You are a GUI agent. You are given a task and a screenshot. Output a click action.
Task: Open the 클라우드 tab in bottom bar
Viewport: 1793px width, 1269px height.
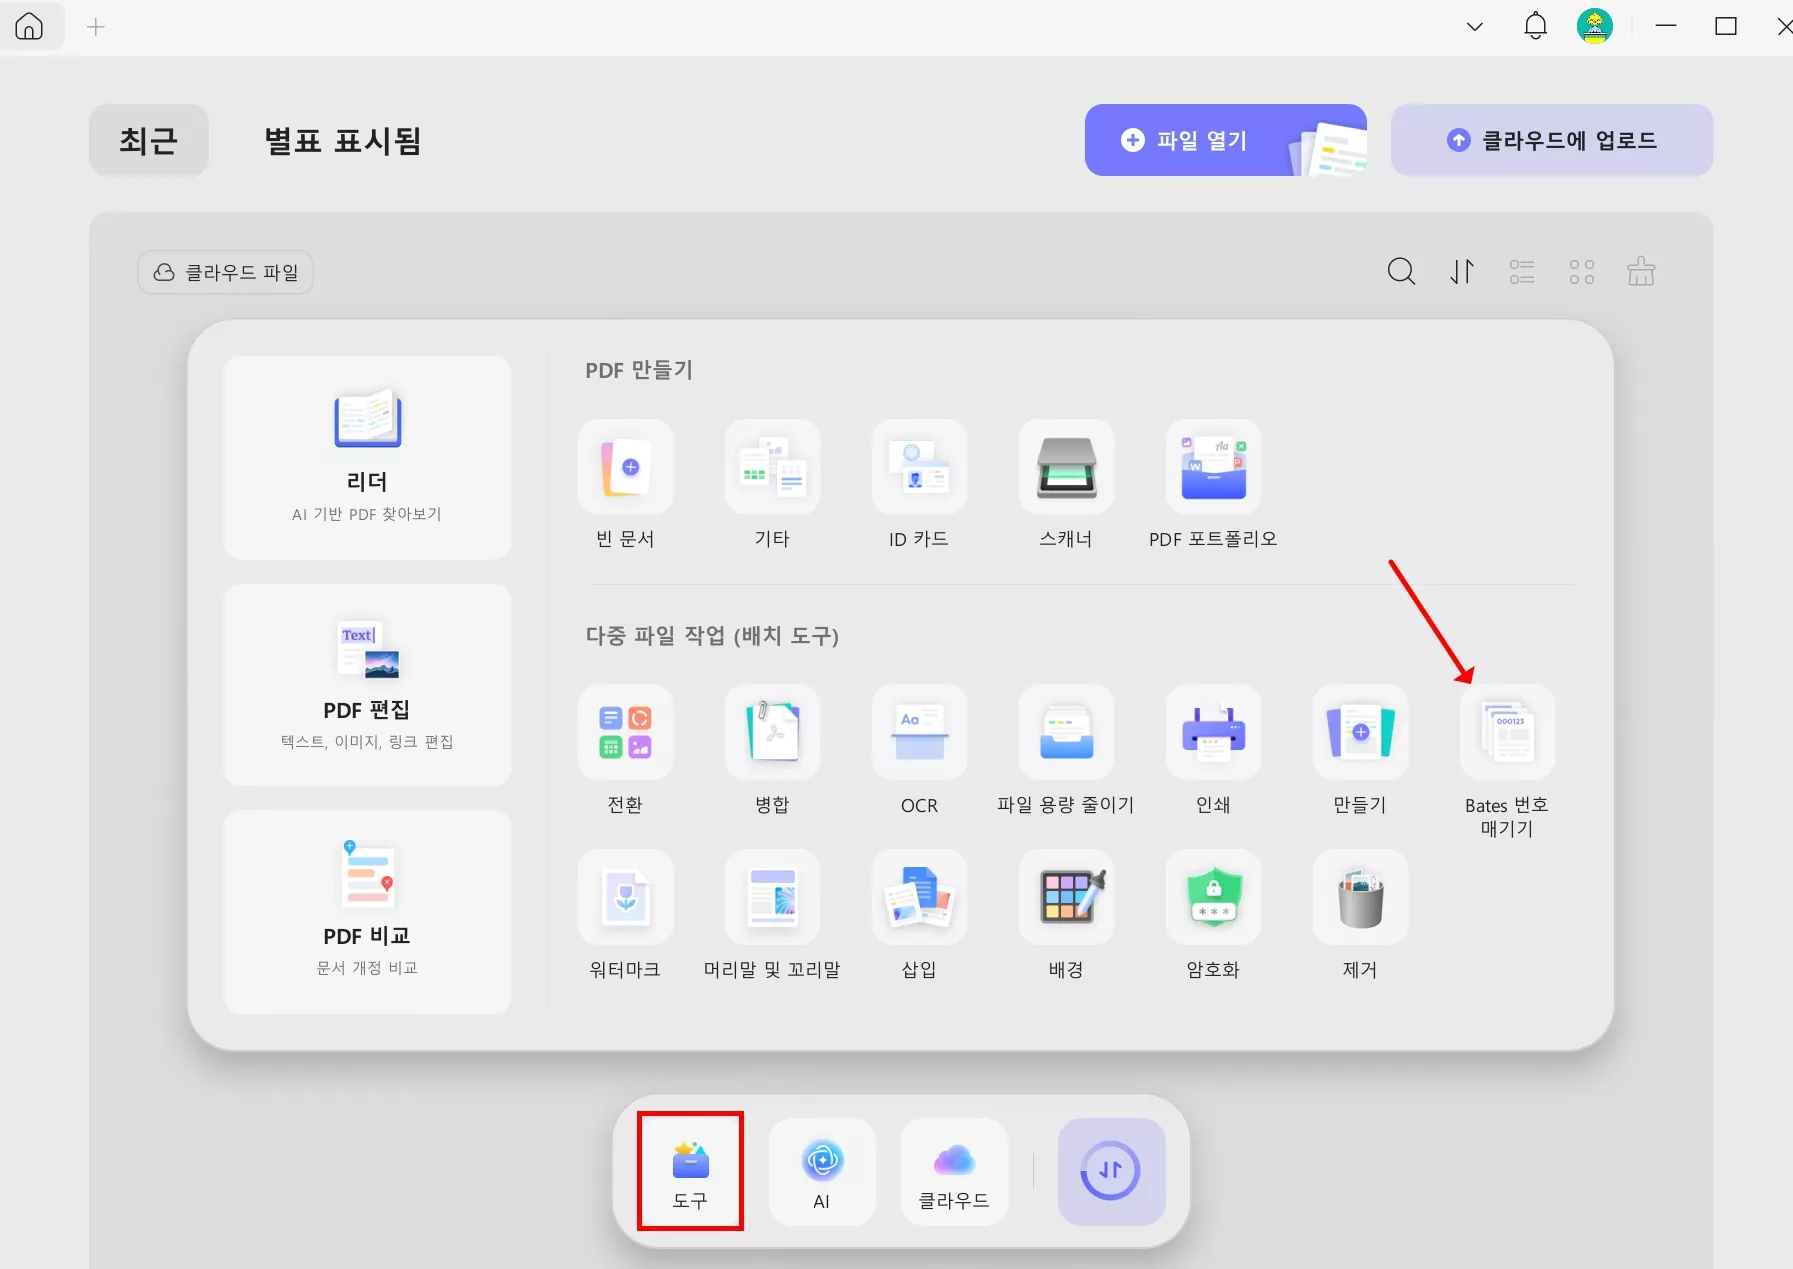click(954, 1171)
